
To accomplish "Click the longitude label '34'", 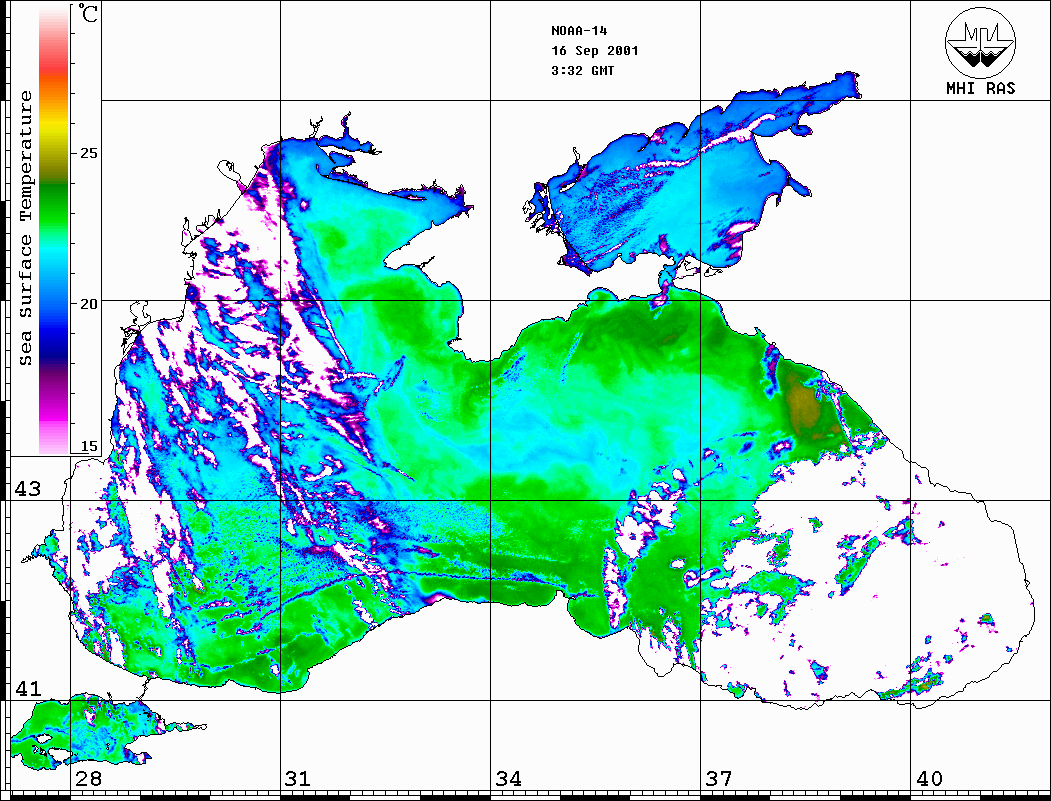I will point(508,779).
